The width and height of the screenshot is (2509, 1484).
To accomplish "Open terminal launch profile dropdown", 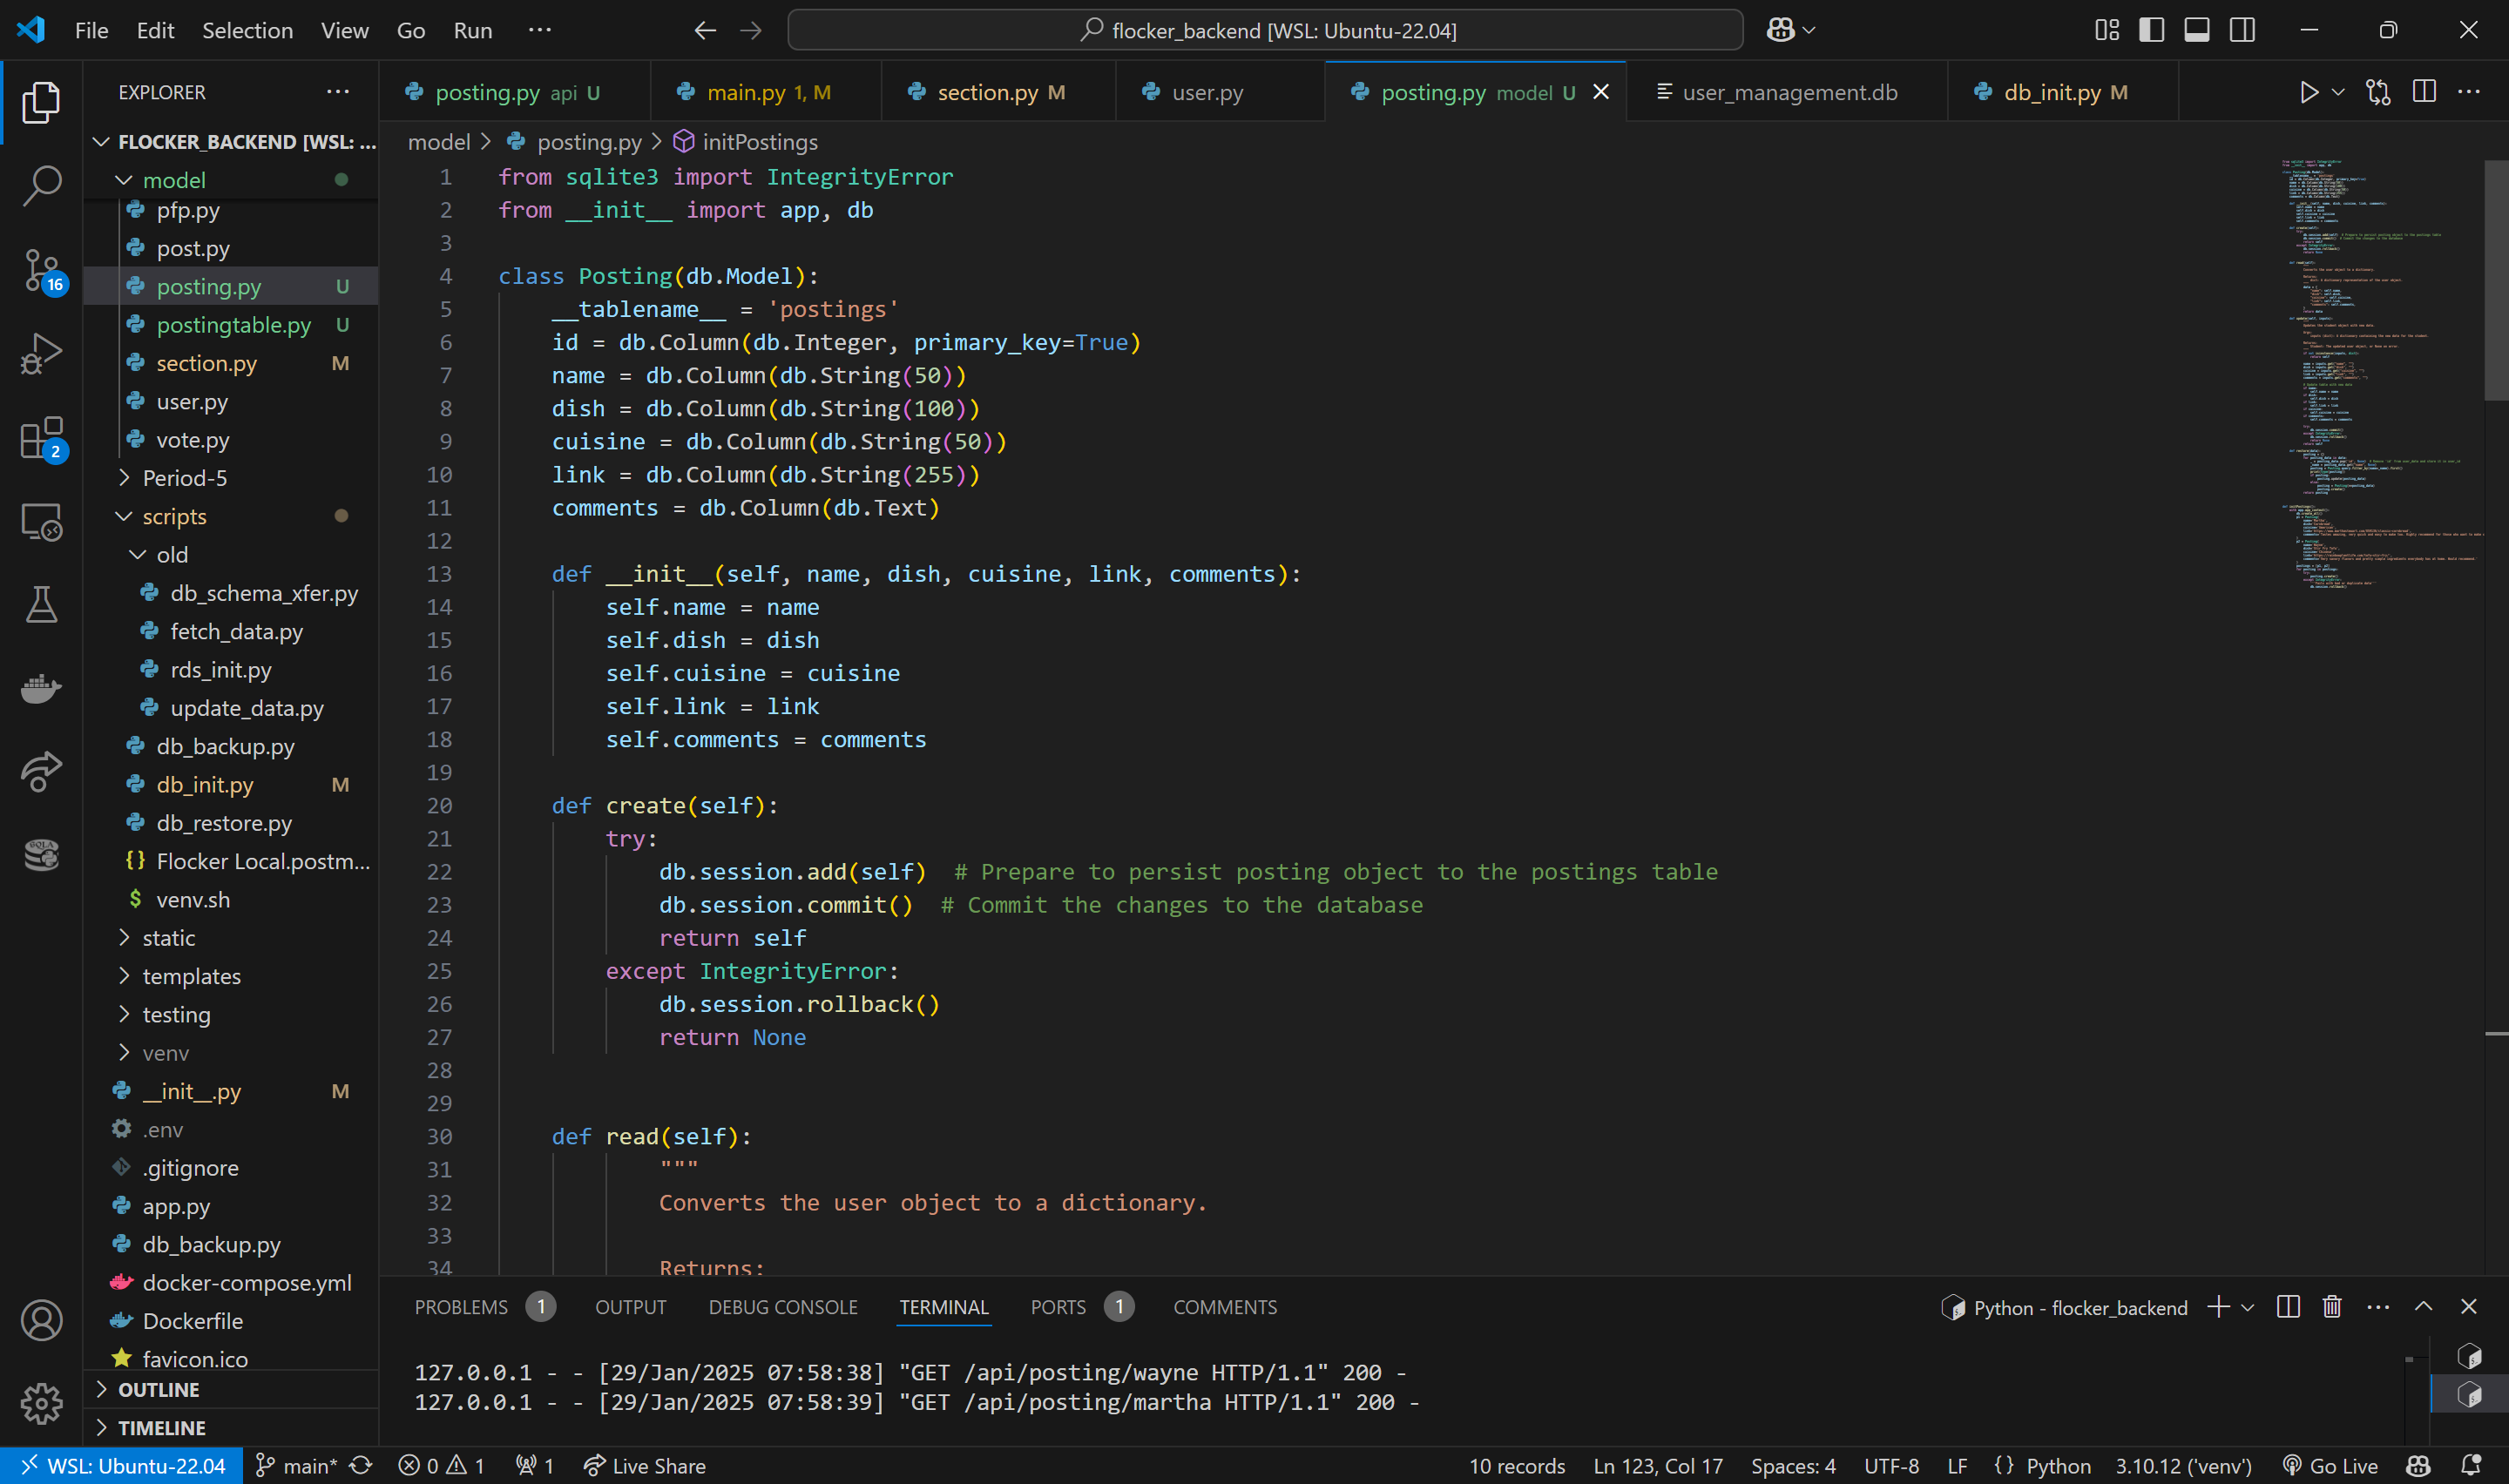I will [2247, 1307].
